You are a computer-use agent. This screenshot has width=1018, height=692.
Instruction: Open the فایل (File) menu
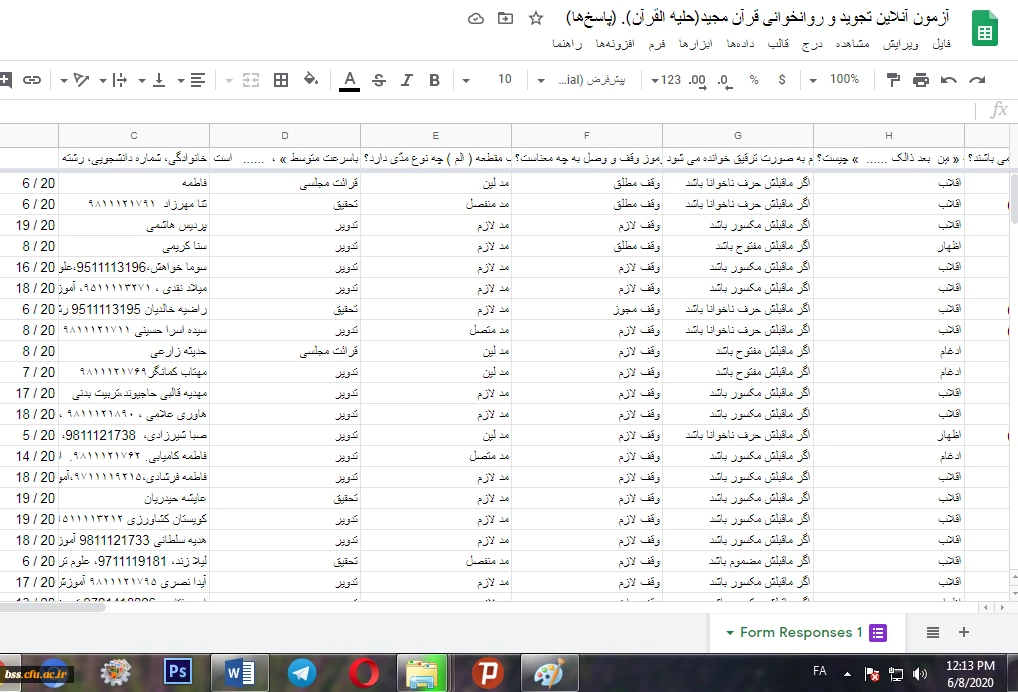click(x=941, y=44)
